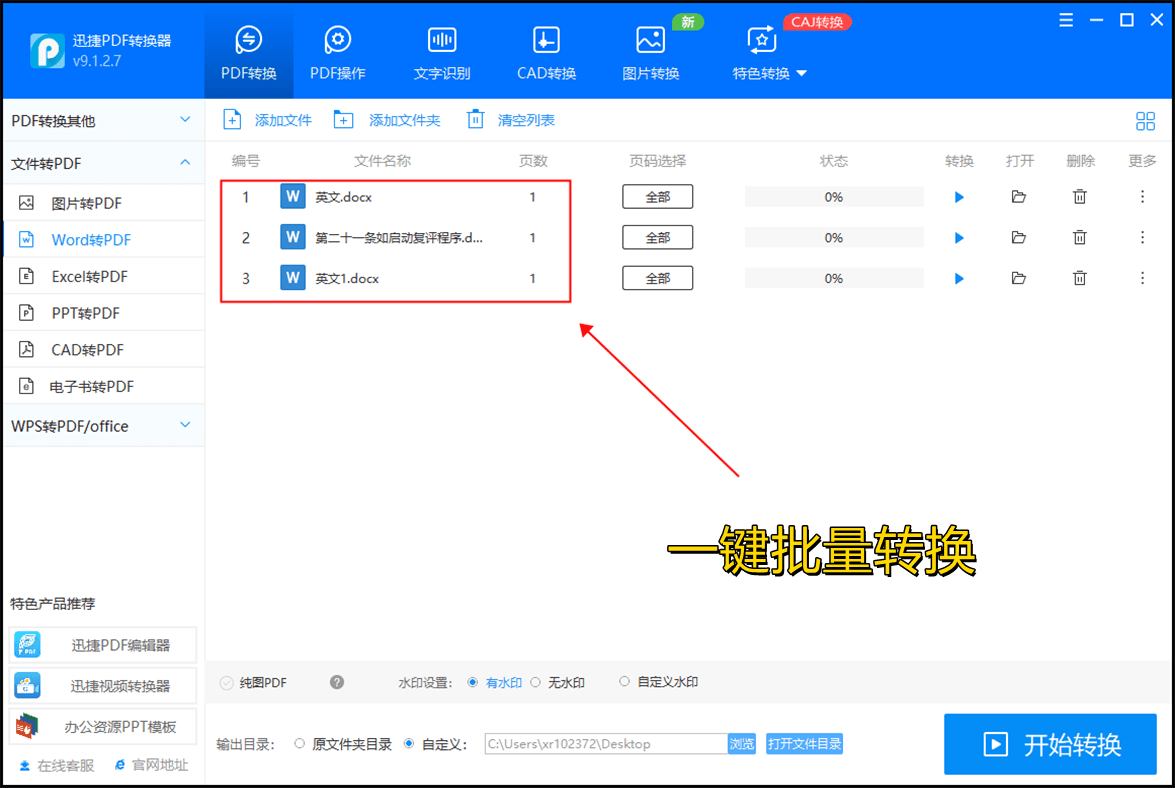Viewport: 1175px width, 788px height.
Task: Select the 自定义水印 radio button
Action: (624, 682)
